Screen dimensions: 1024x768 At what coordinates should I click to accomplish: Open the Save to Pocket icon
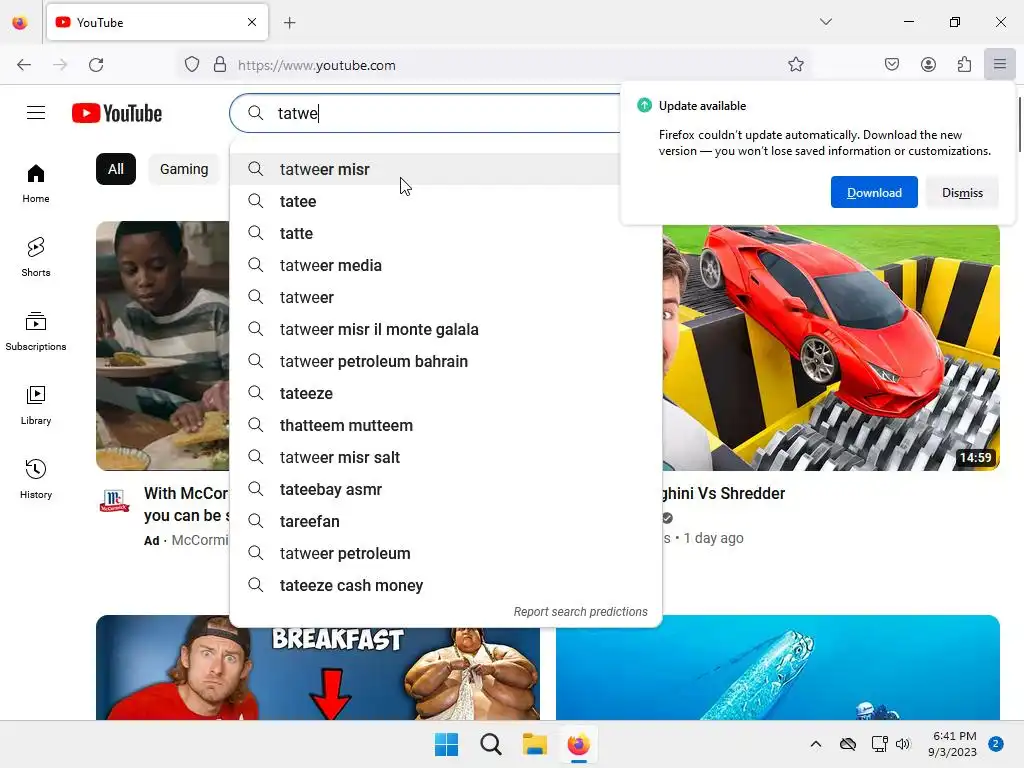891,65
